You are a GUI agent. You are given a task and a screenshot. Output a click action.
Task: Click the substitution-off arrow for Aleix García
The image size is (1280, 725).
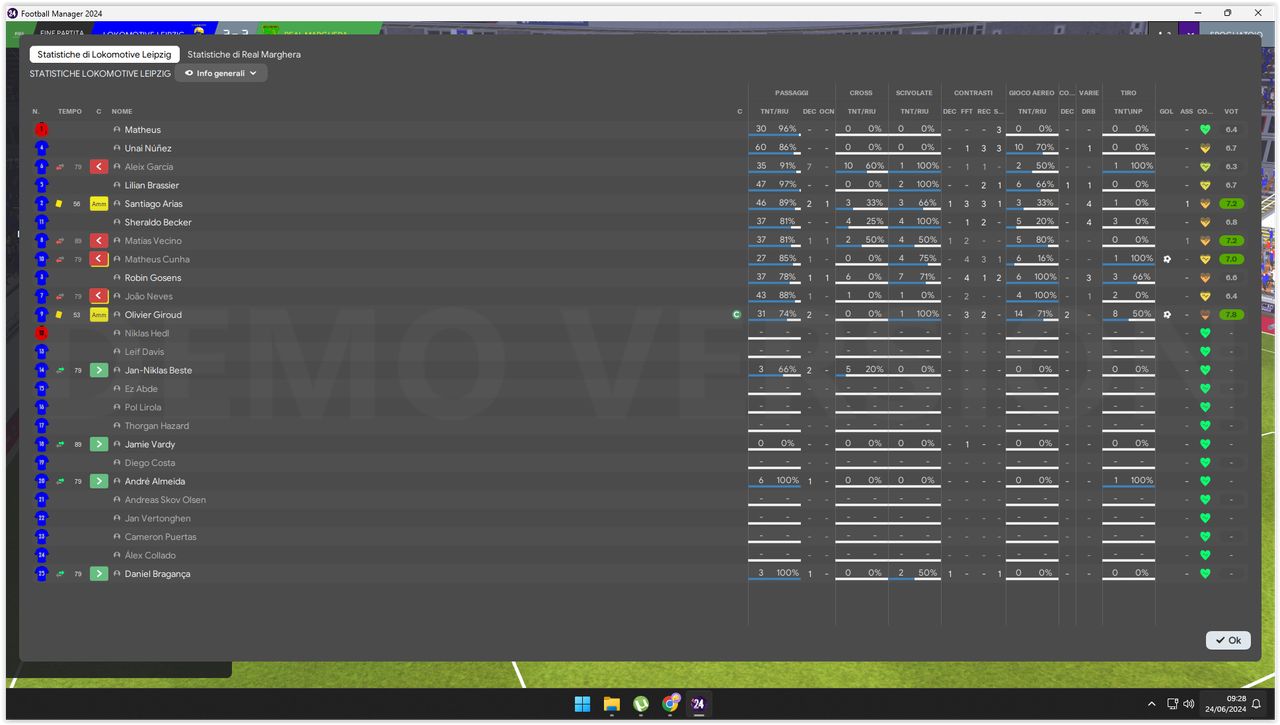point(98,167)
